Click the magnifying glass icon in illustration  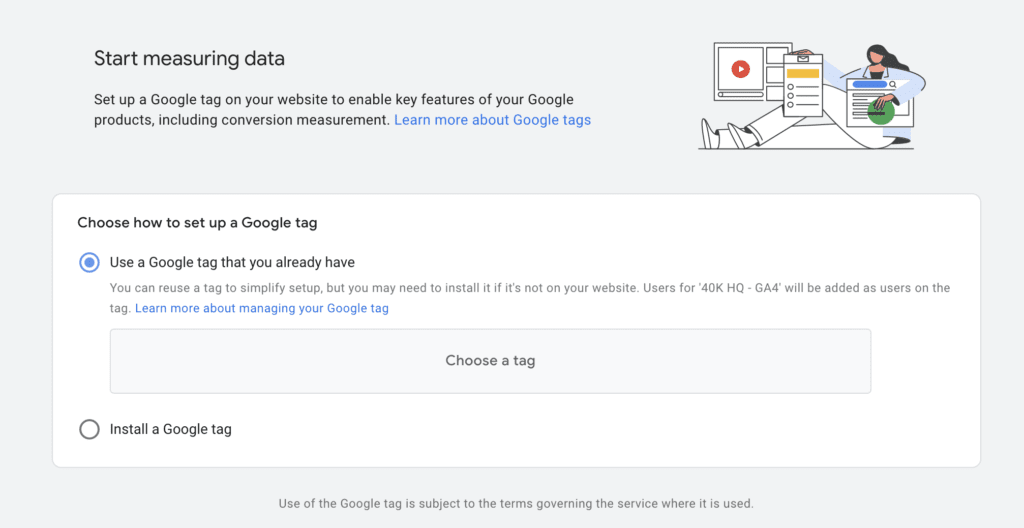[x=892, y=86]
